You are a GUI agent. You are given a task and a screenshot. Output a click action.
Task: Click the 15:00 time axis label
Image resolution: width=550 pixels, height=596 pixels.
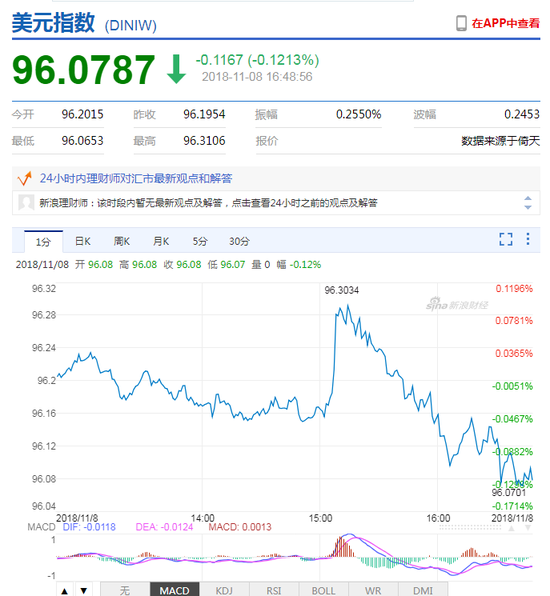(x=320, y=518)
